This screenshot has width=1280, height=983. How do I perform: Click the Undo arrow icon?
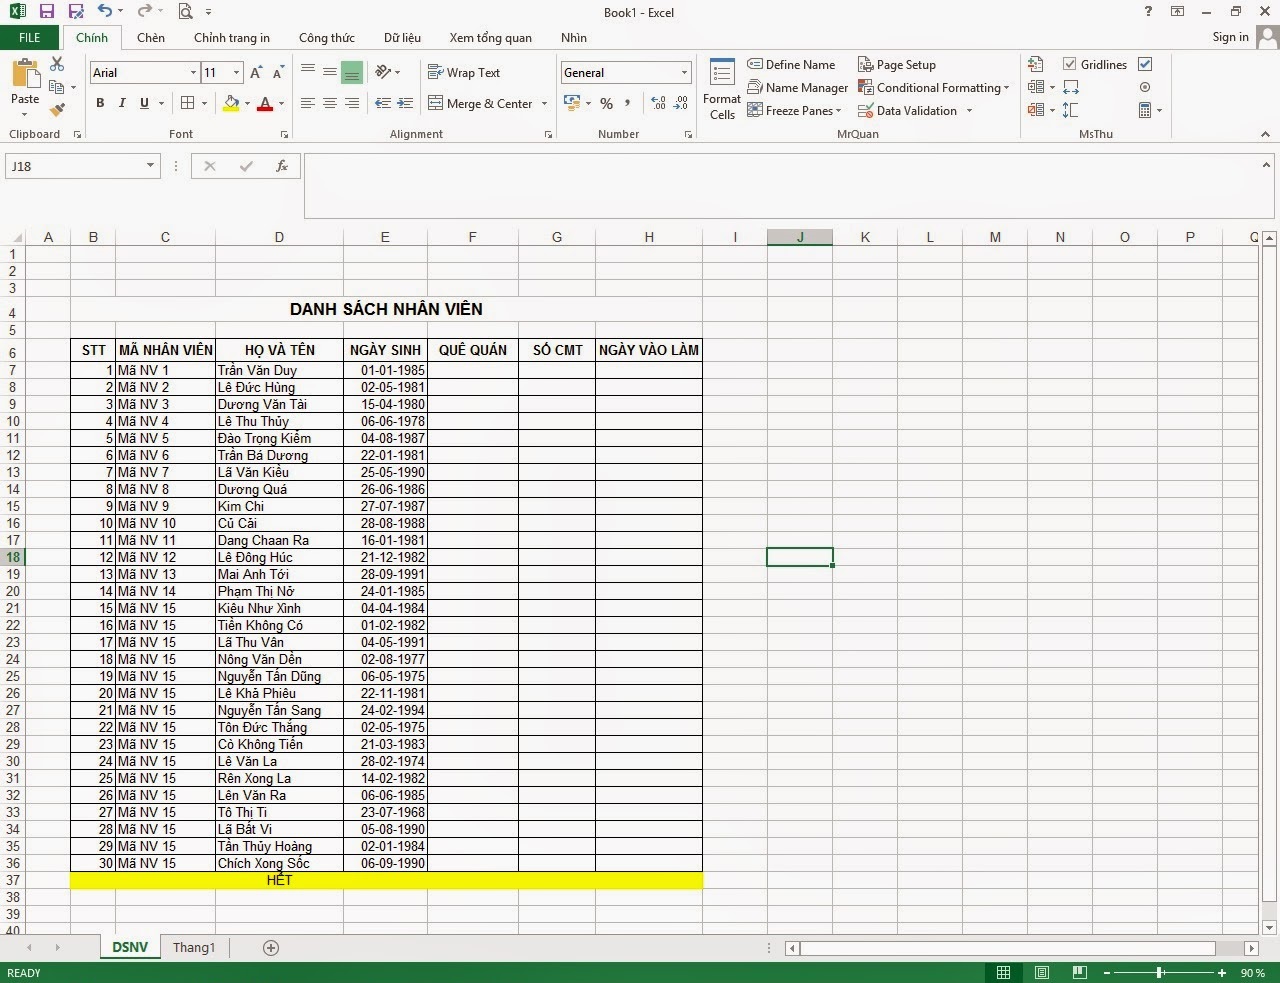(x=105, y=12)
